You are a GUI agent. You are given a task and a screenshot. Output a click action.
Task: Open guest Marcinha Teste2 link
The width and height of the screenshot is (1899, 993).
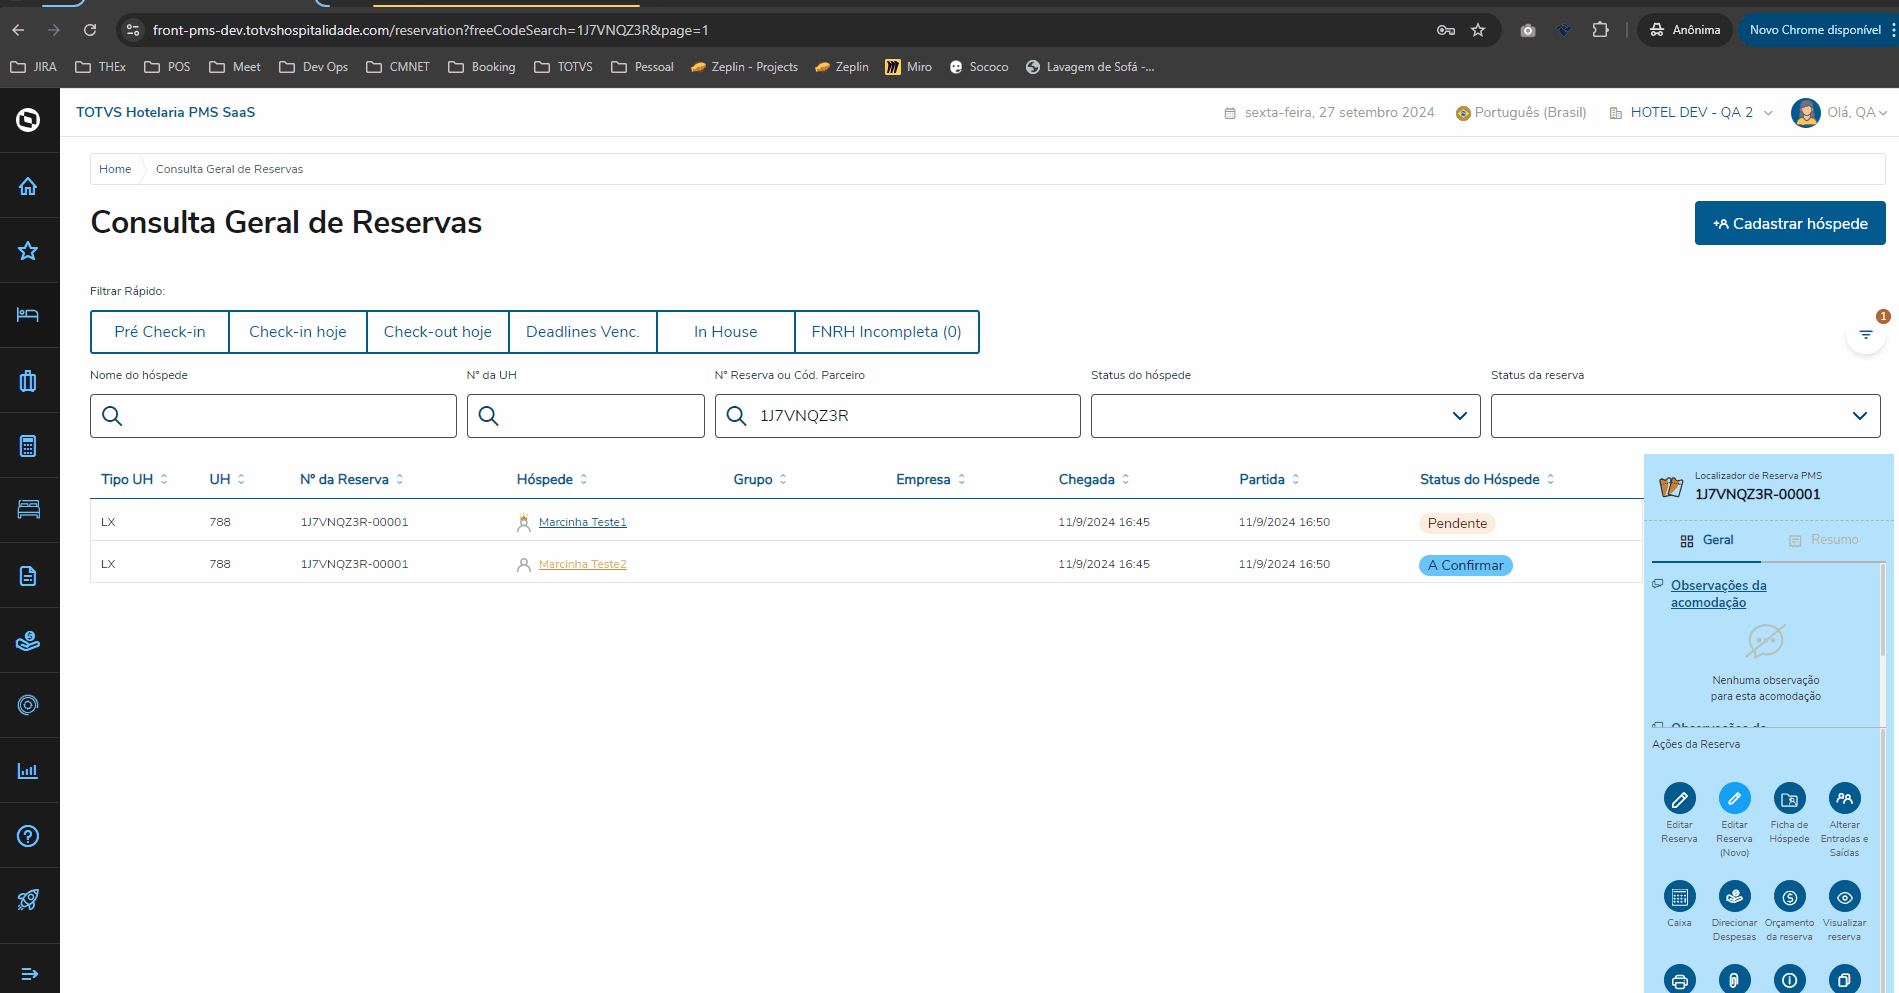coord(583,564)
